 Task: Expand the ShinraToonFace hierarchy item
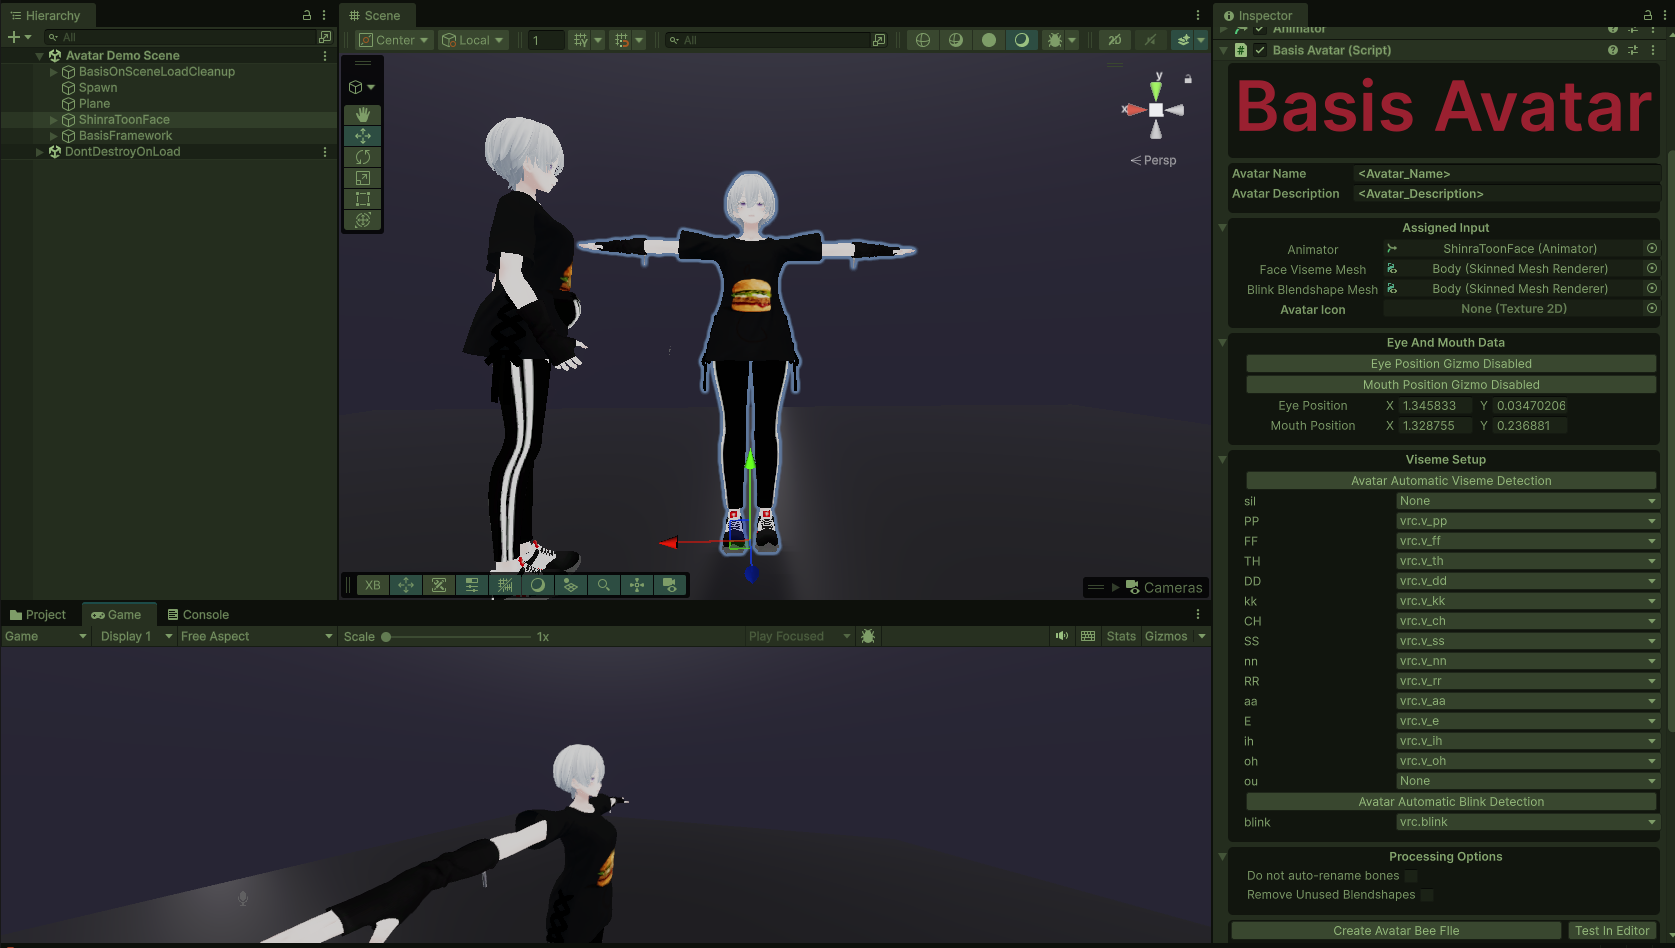52,119
